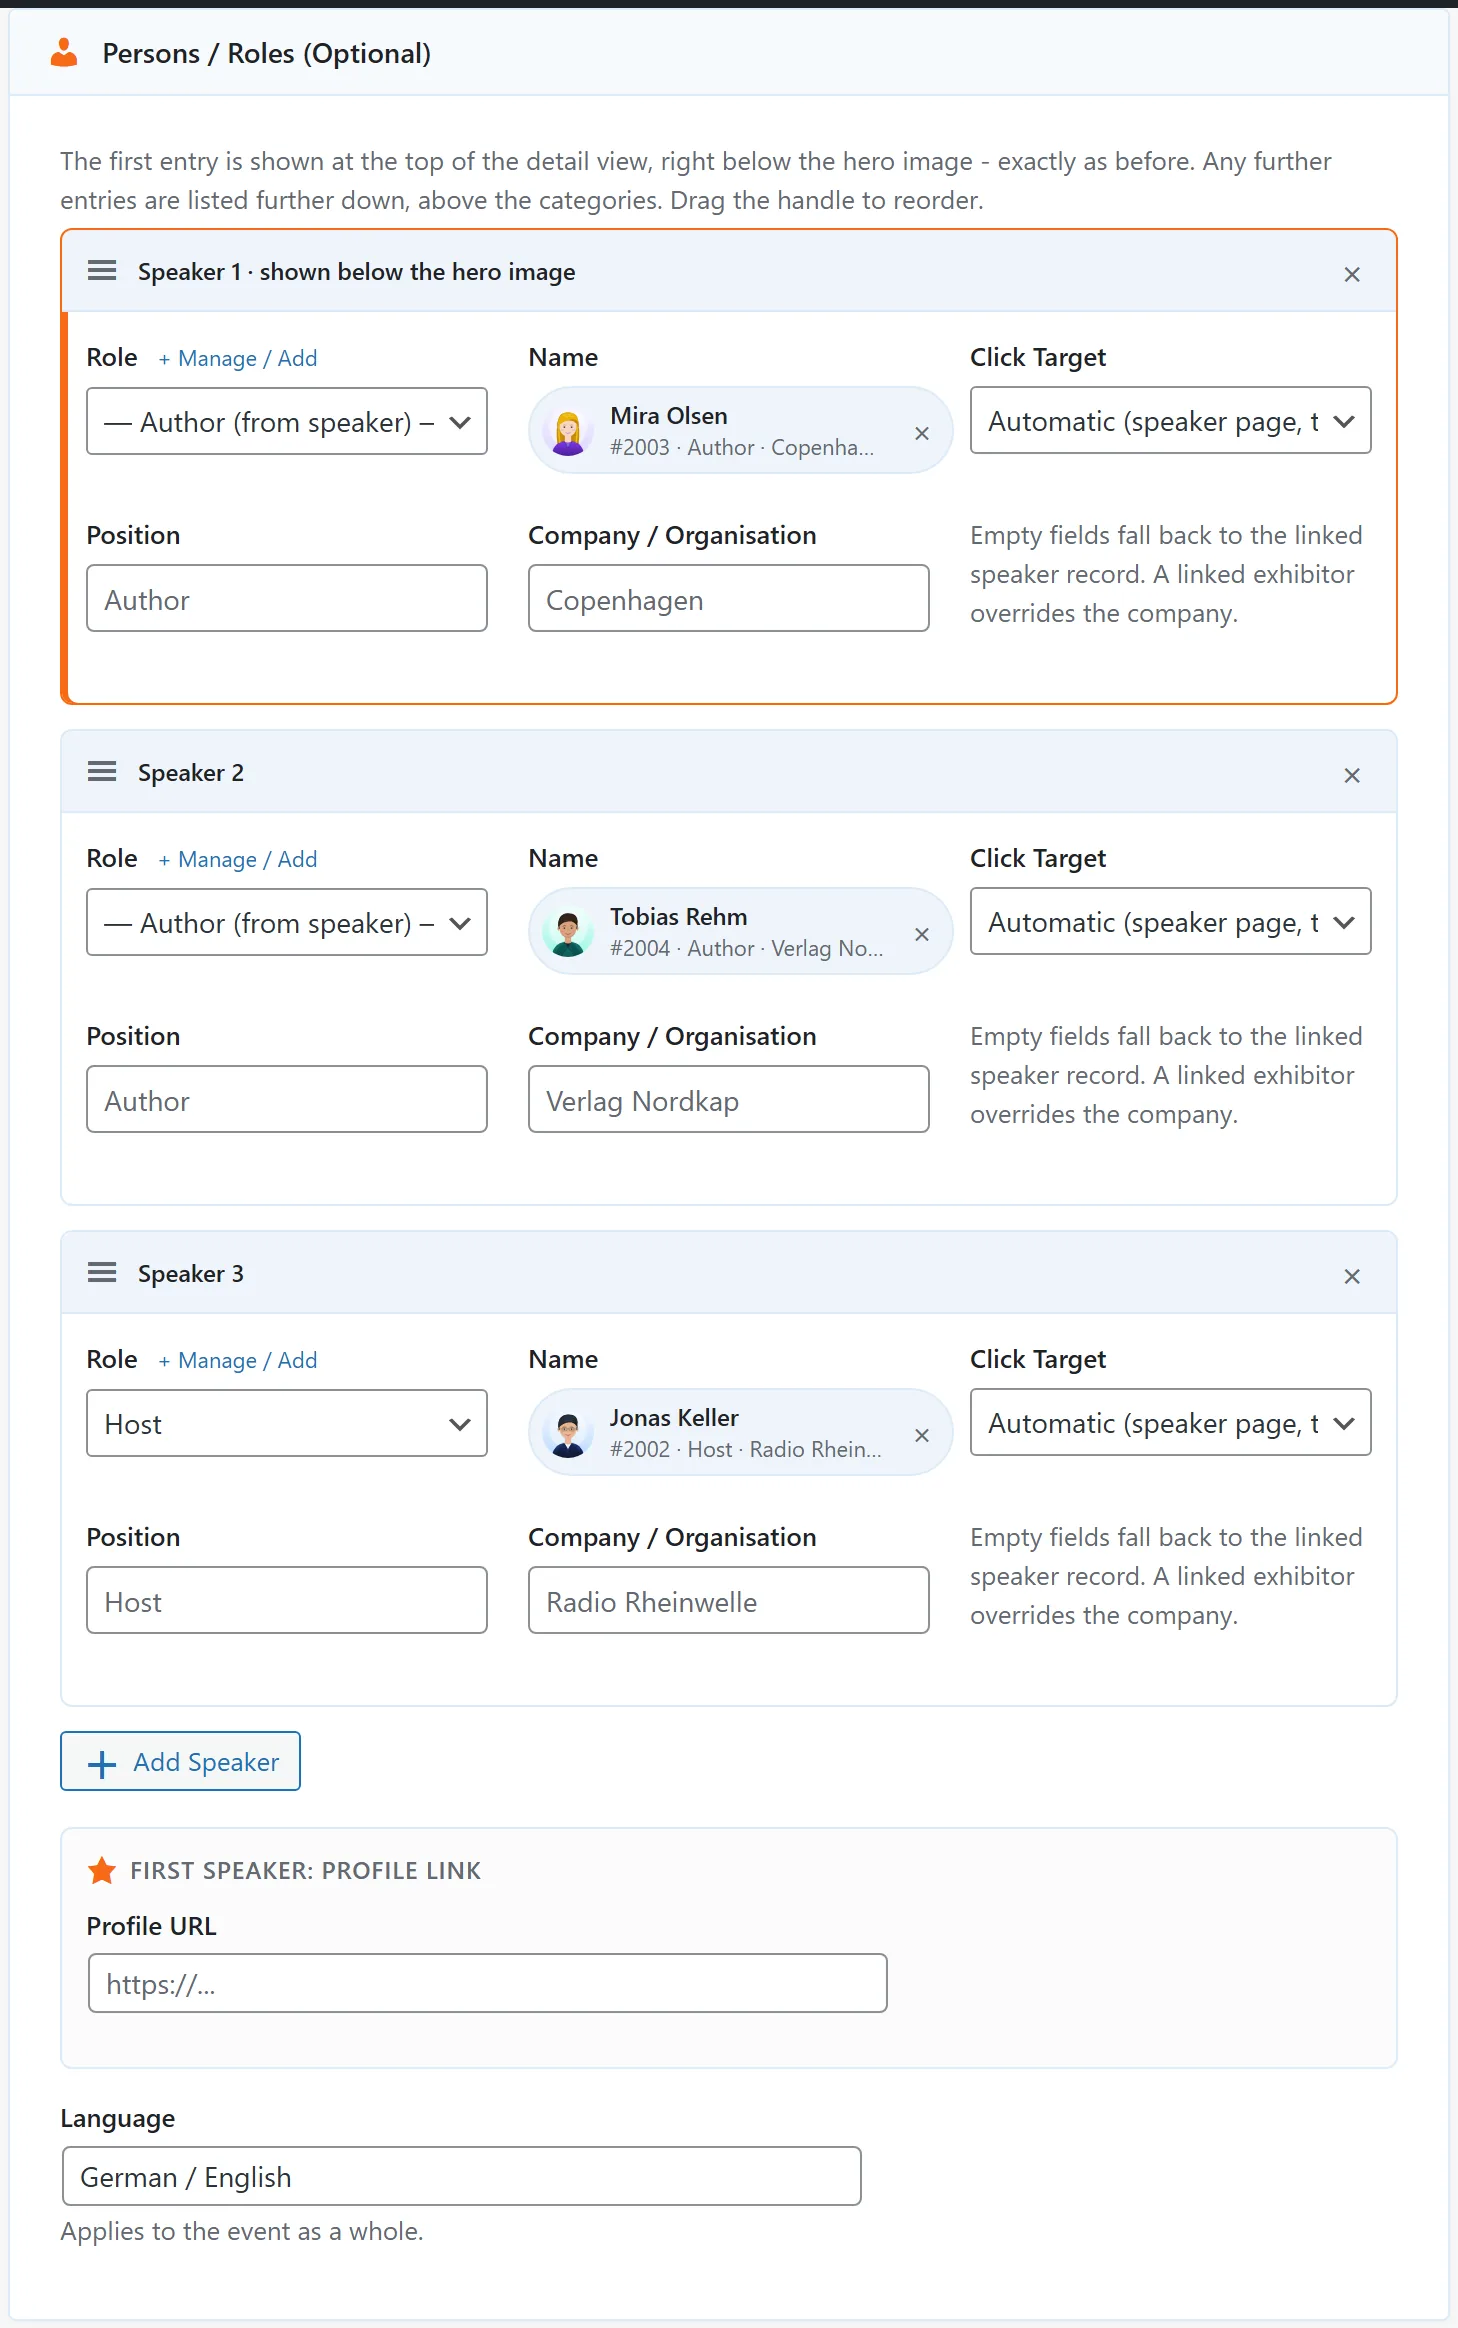Focus the Radio Rheinwelle company field
Screen dimensions: 1458x2328
click(729, 1600)
